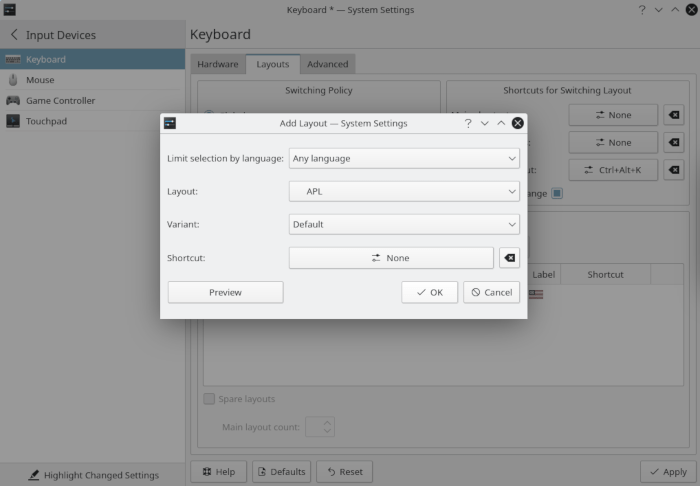This screenshot has width=700, height=486.
Task: Go back from Input Devices
Action: click(14, 35)
